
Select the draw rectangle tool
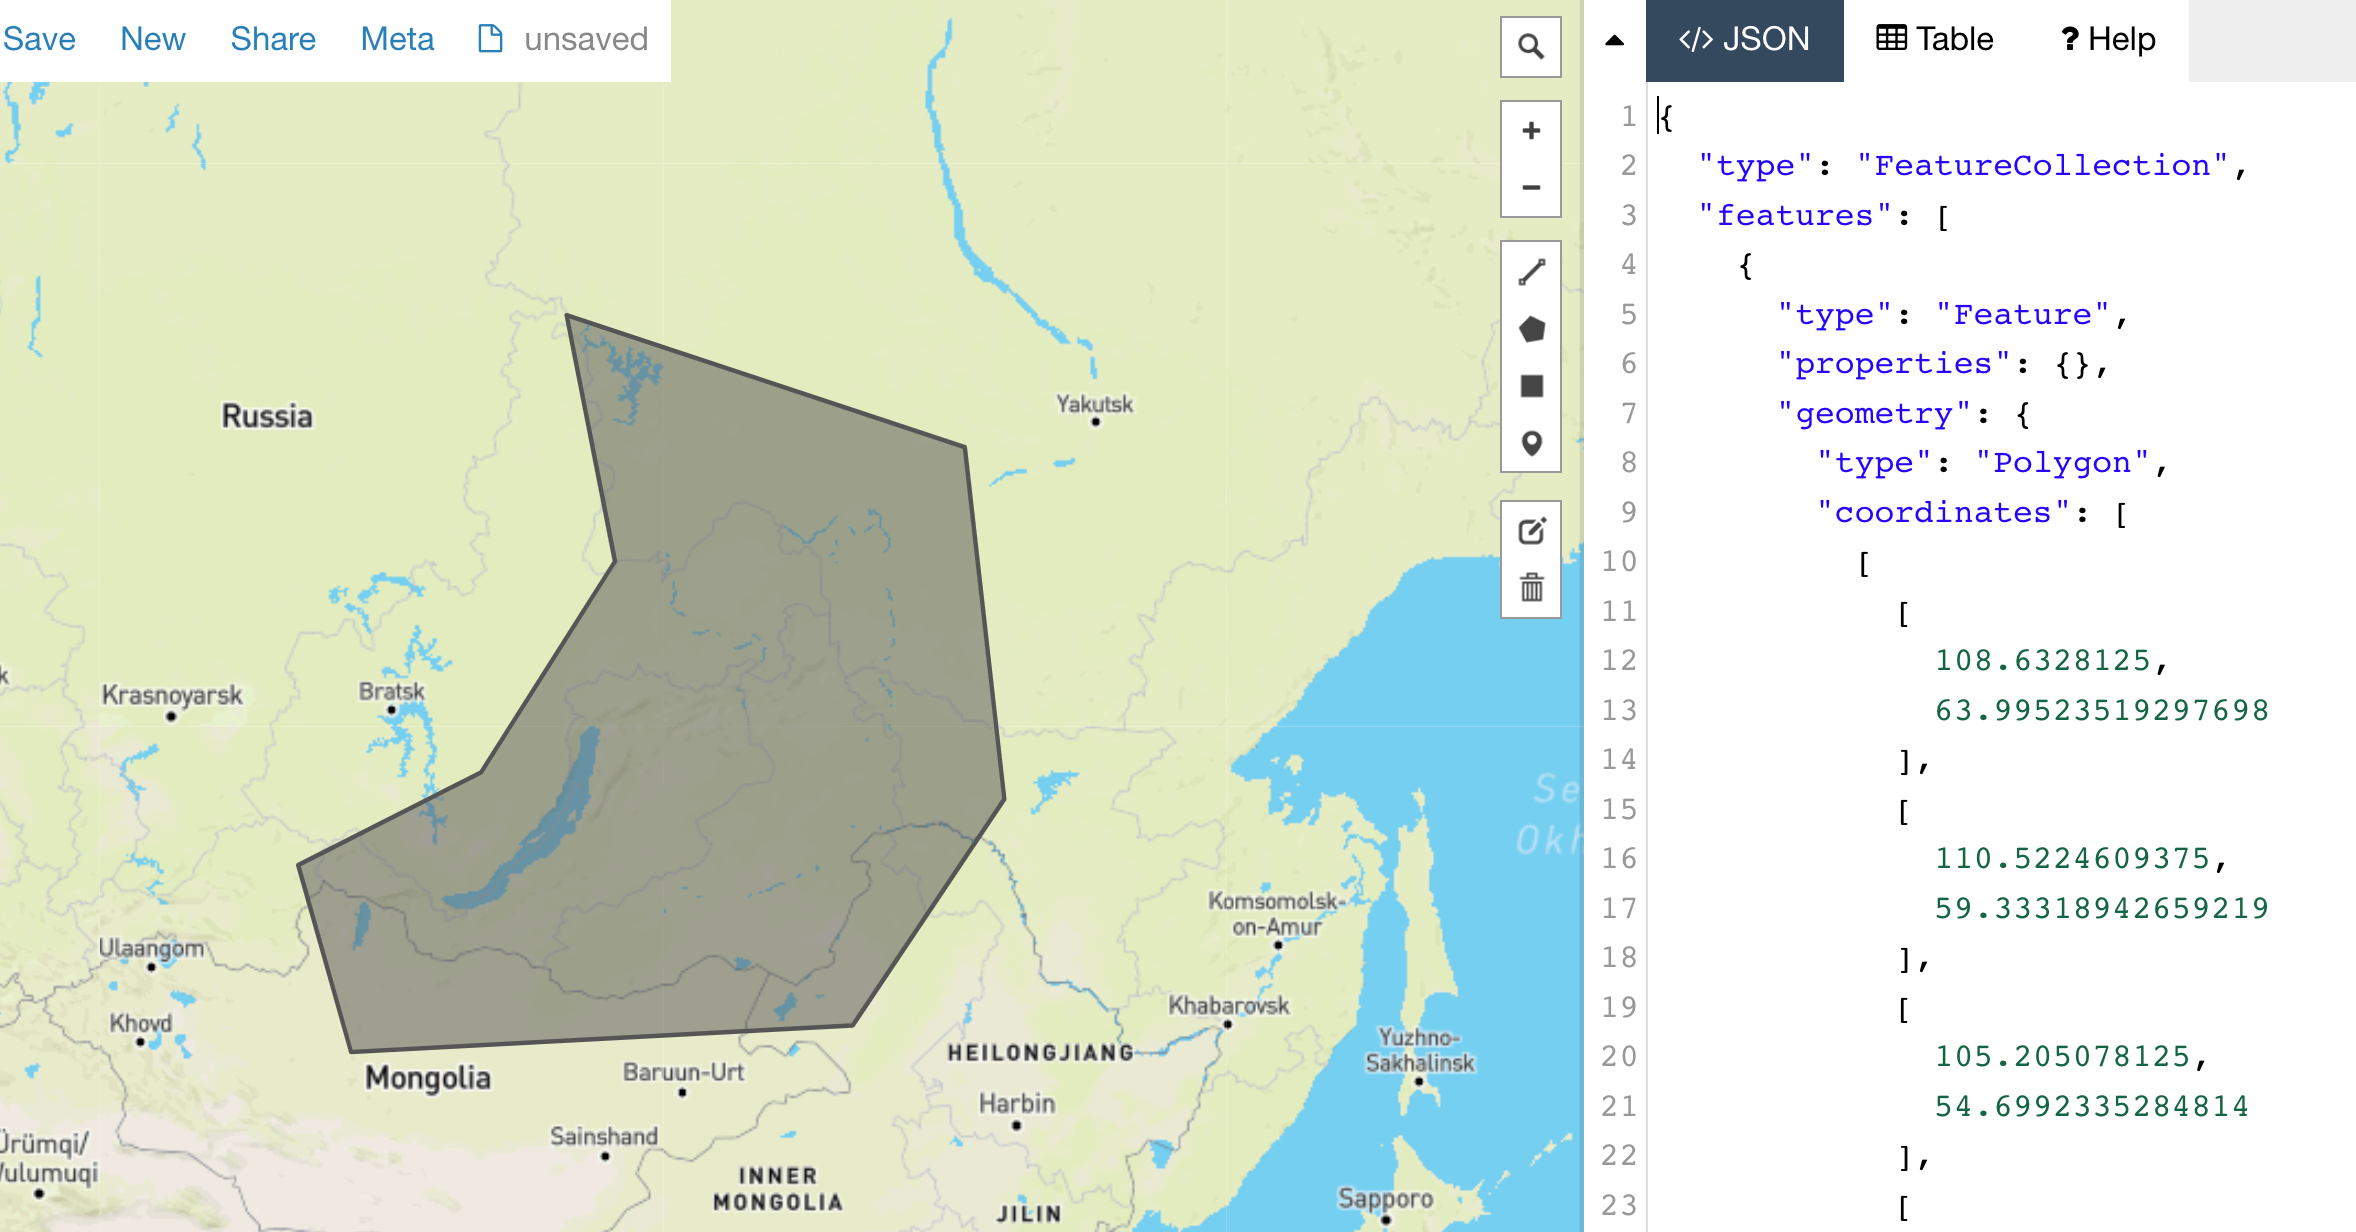(1530, 386)
